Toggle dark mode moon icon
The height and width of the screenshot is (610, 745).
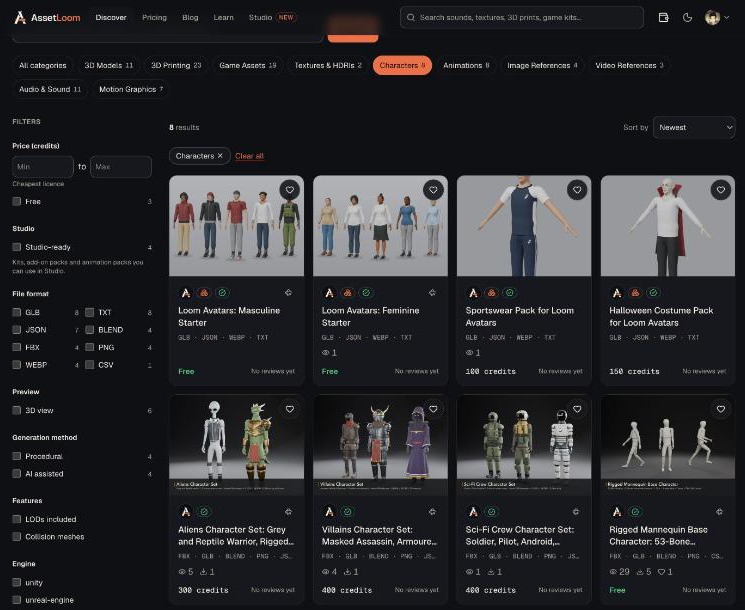click(x=687, y=18)
